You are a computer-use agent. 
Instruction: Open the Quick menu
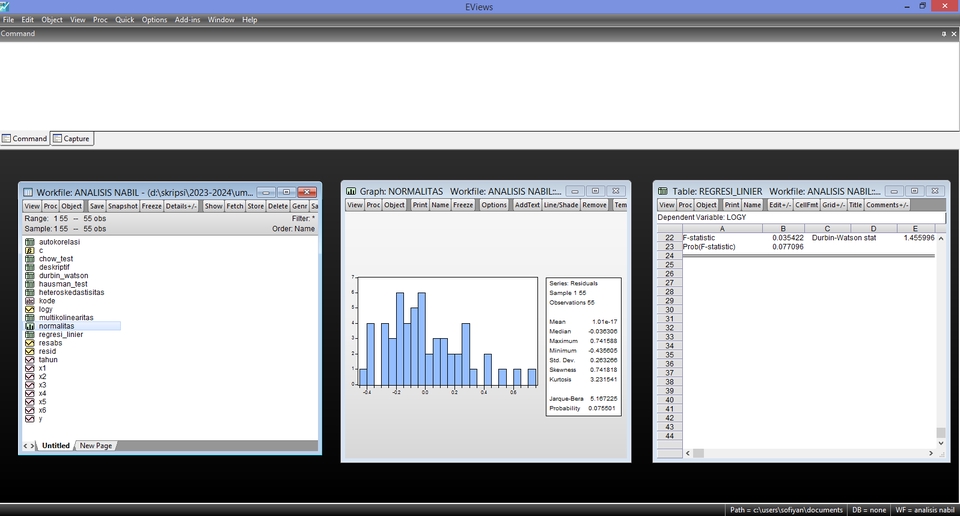124,20
